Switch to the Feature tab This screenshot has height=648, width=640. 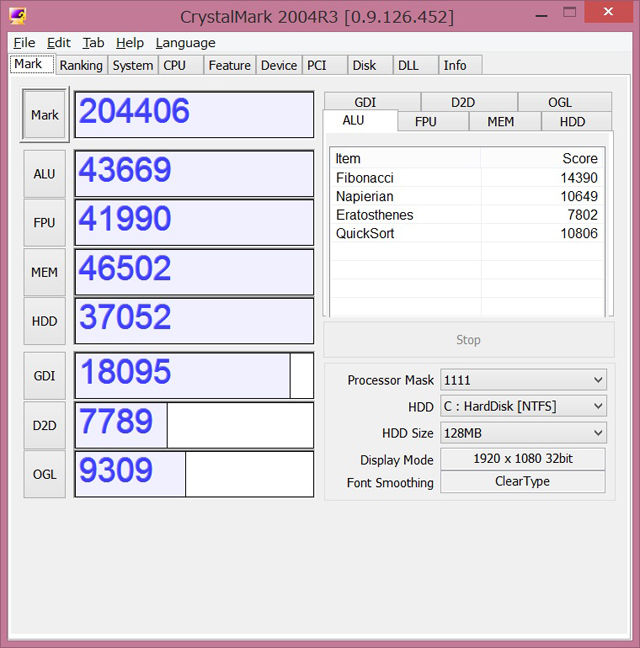(229, 65)
